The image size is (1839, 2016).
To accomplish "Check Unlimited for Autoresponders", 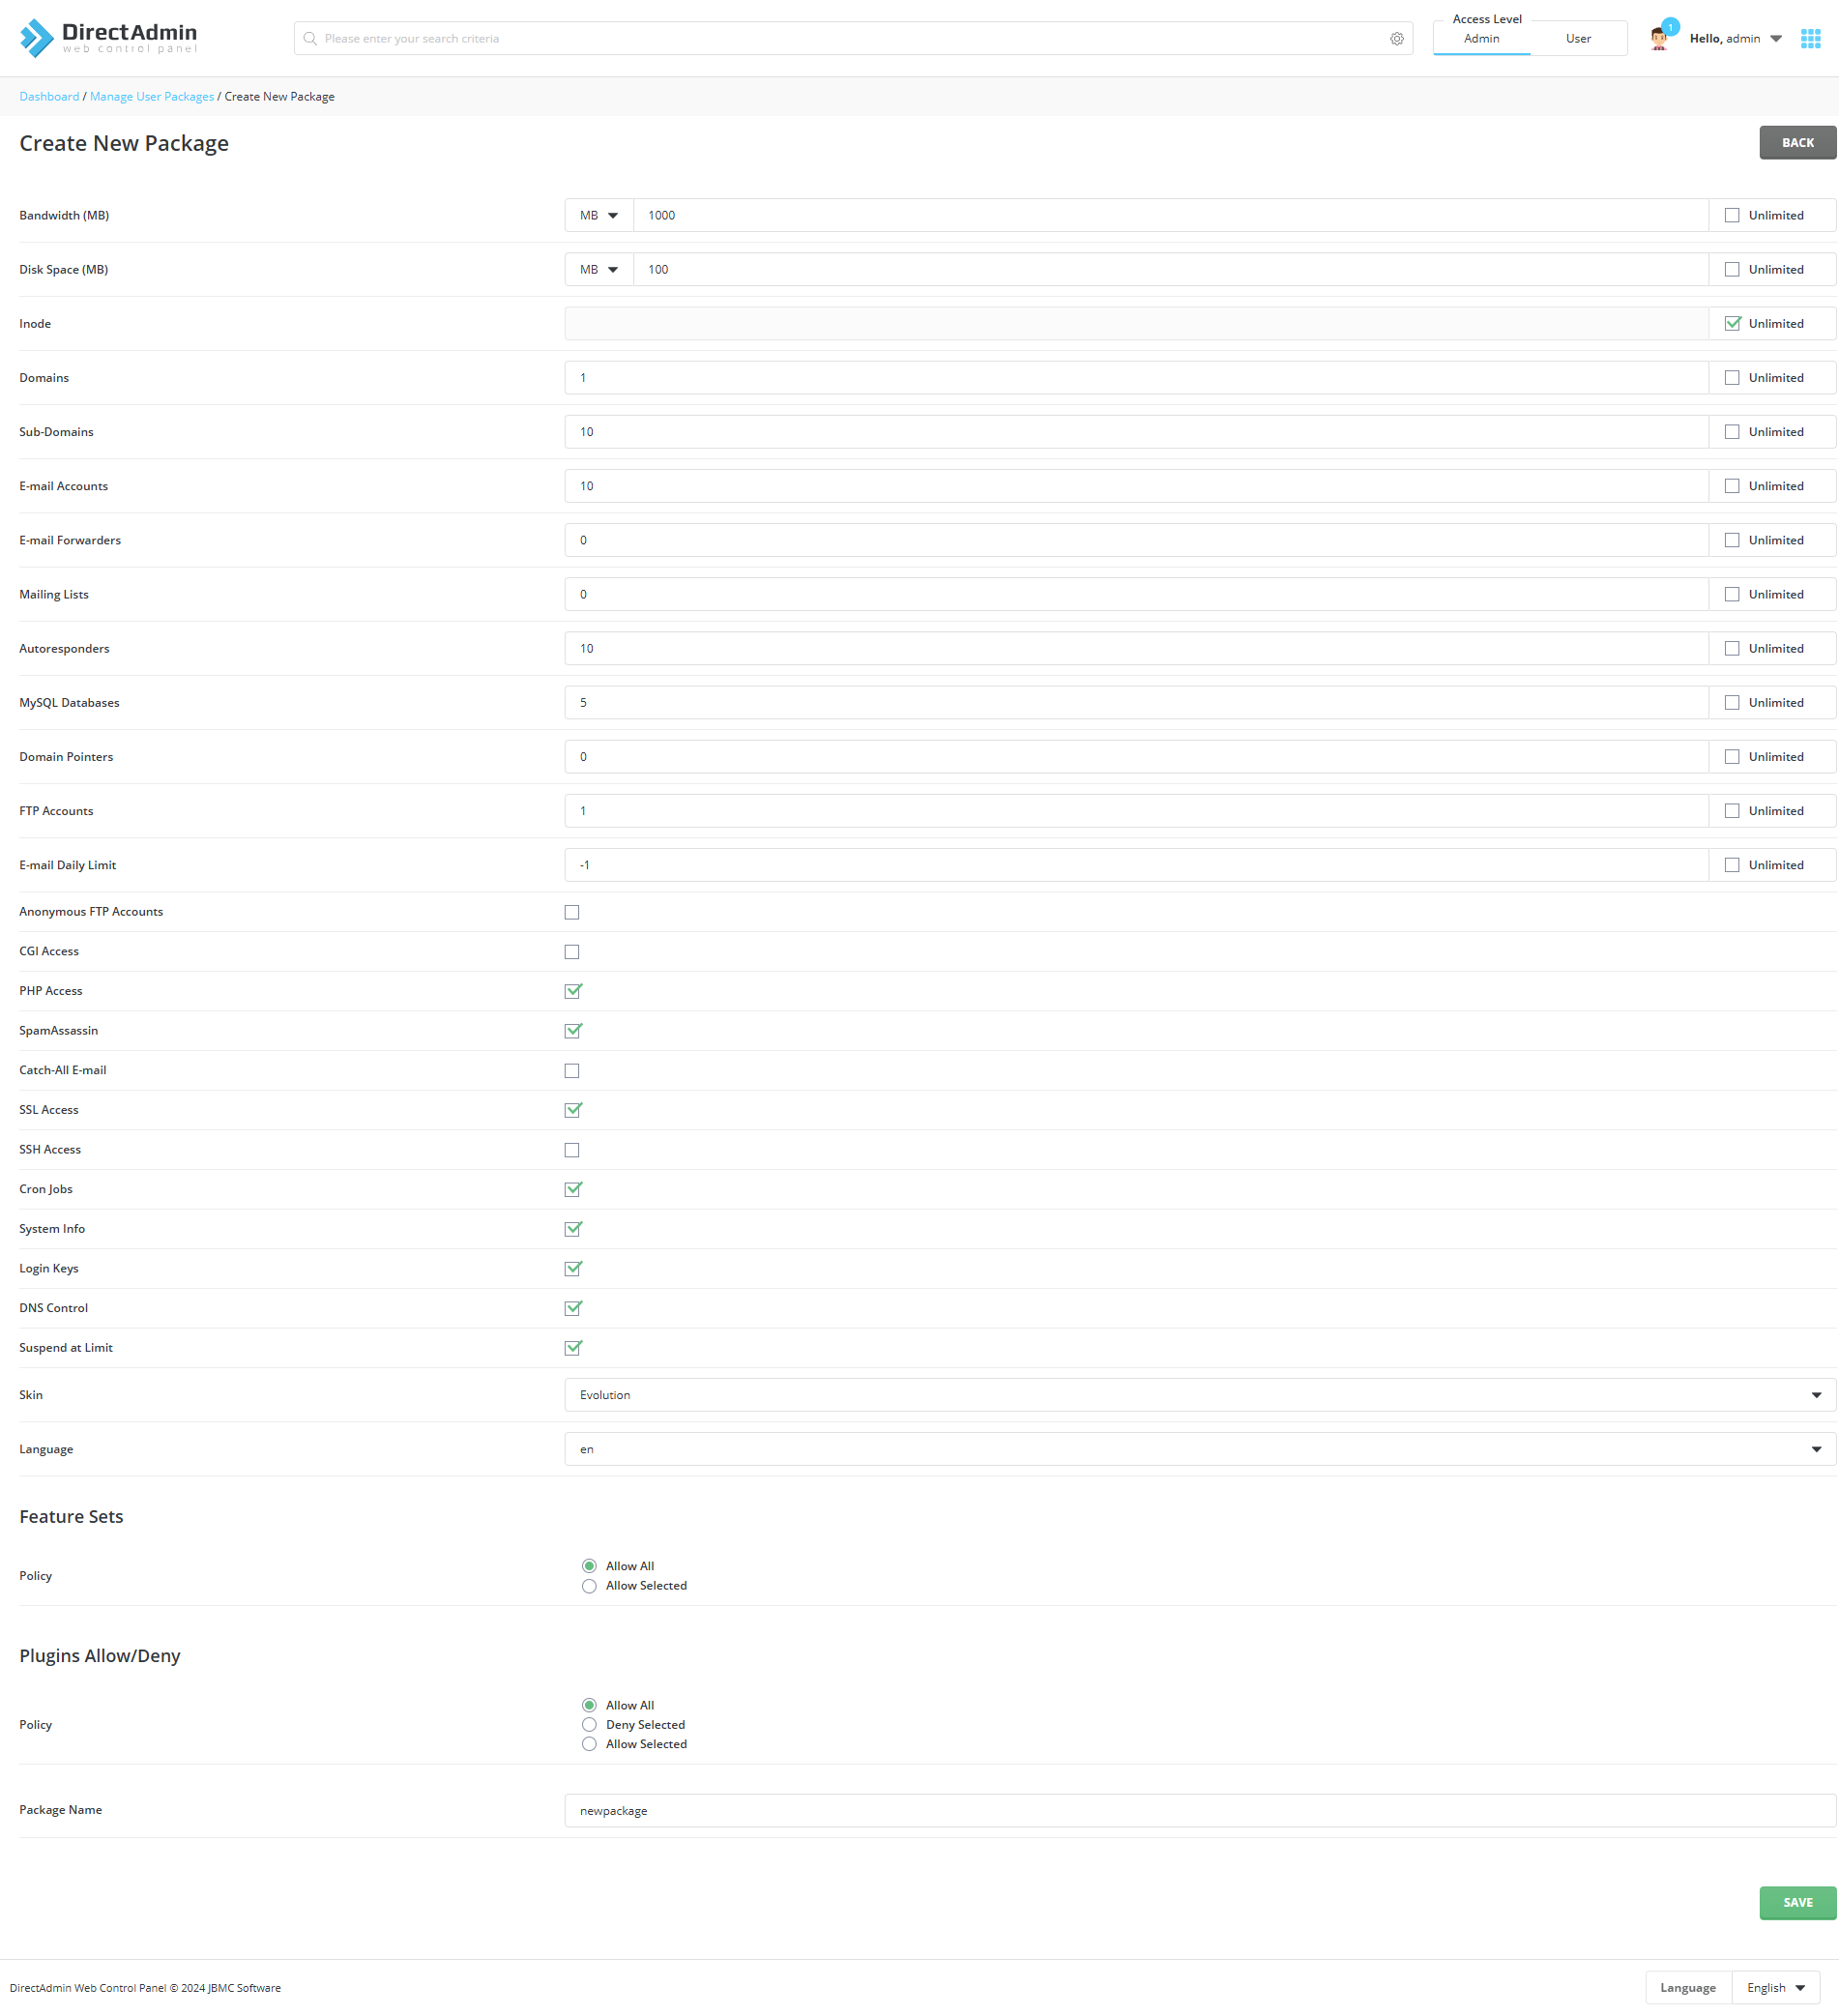I will 1732,648.
